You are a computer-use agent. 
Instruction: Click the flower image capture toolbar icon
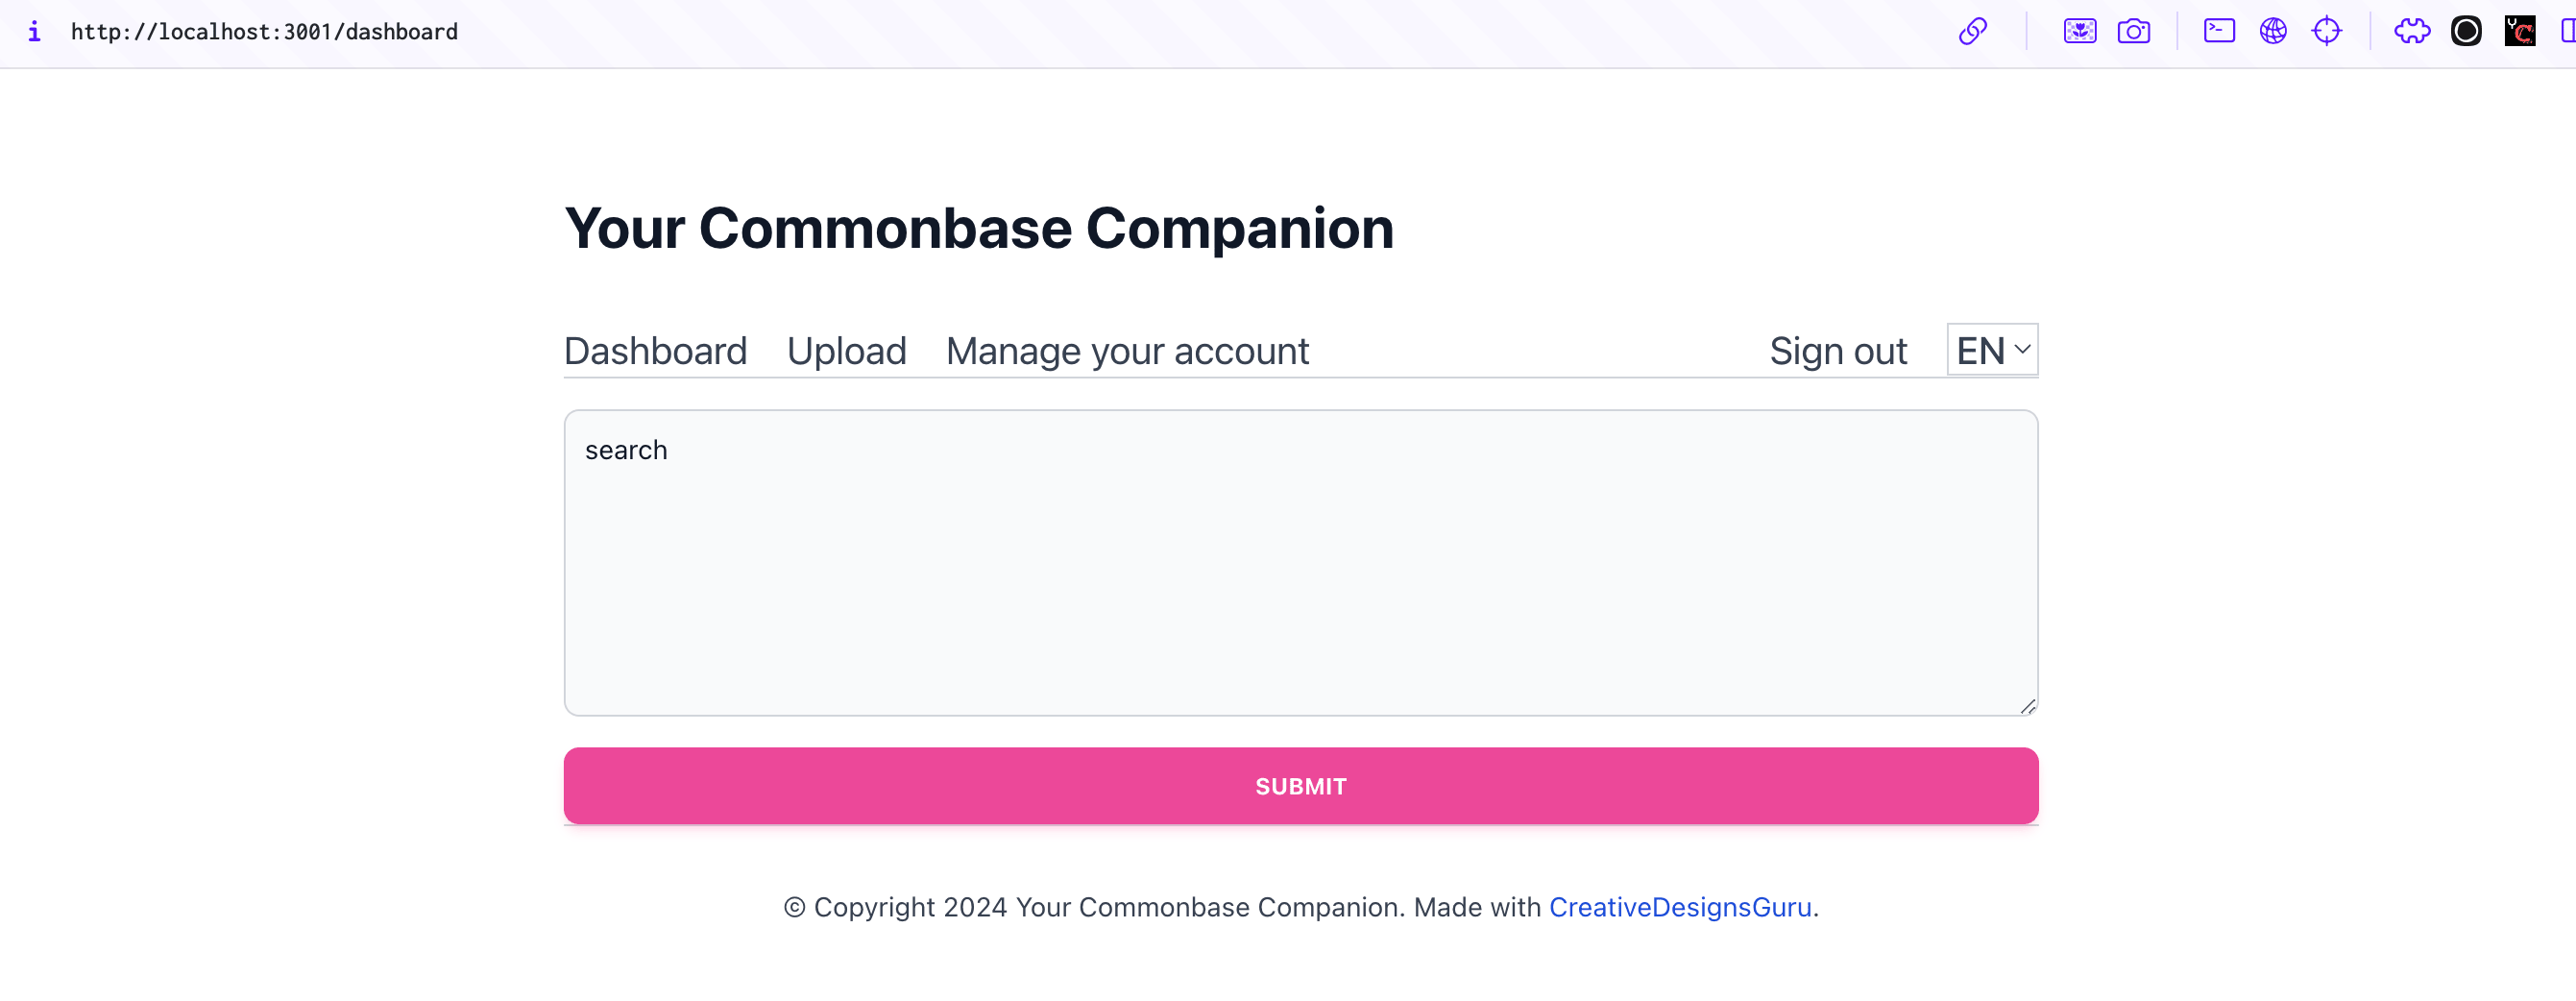(x=2079, y=31)
